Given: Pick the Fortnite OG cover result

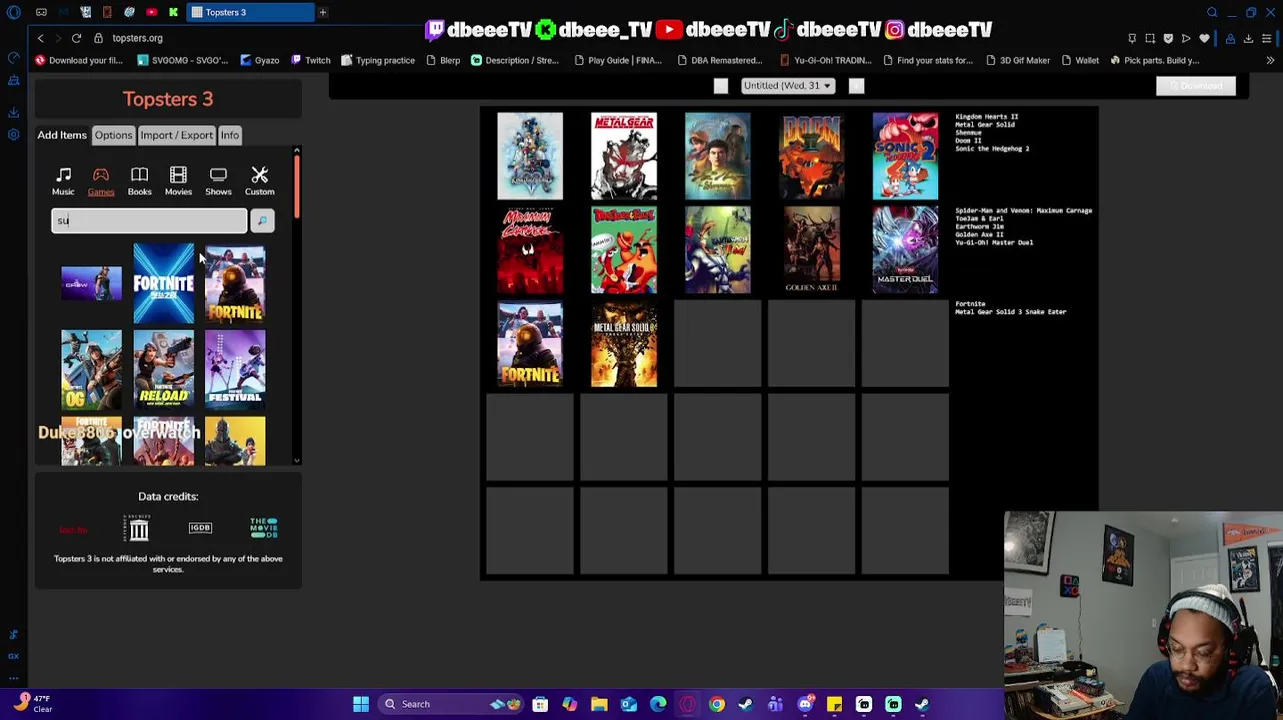Looking at the screenshot, I should pos(91,369).
